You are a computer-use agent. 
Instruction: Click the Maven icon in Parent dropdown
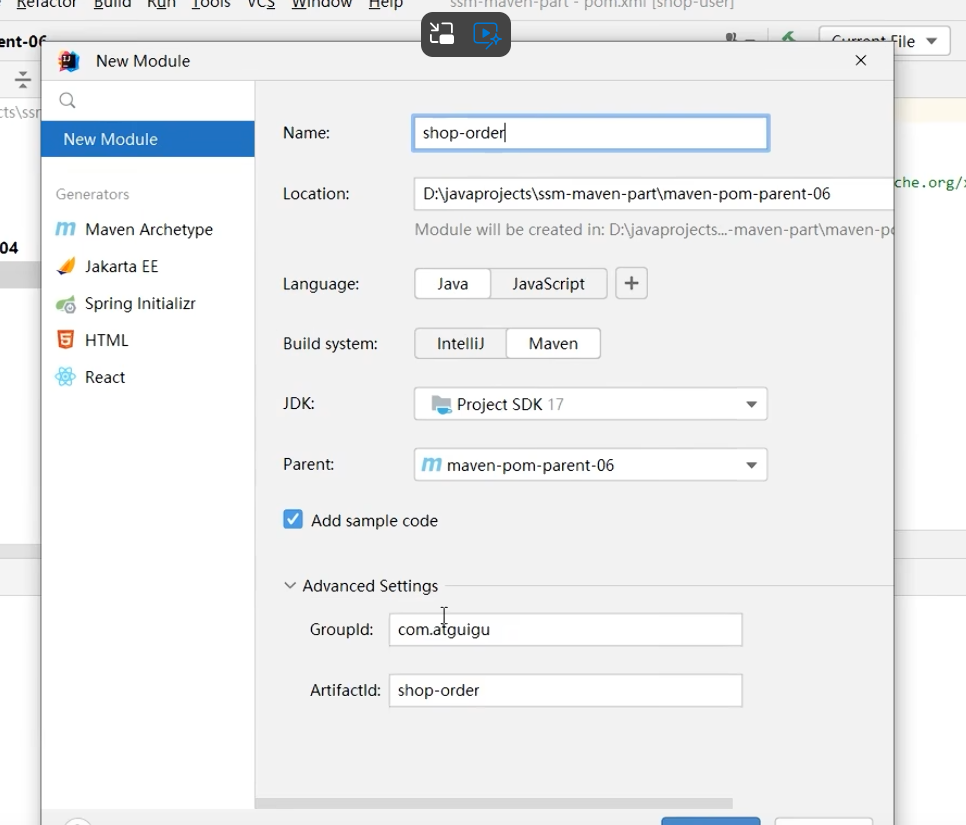pyautogui.click(x=431, y=465)
